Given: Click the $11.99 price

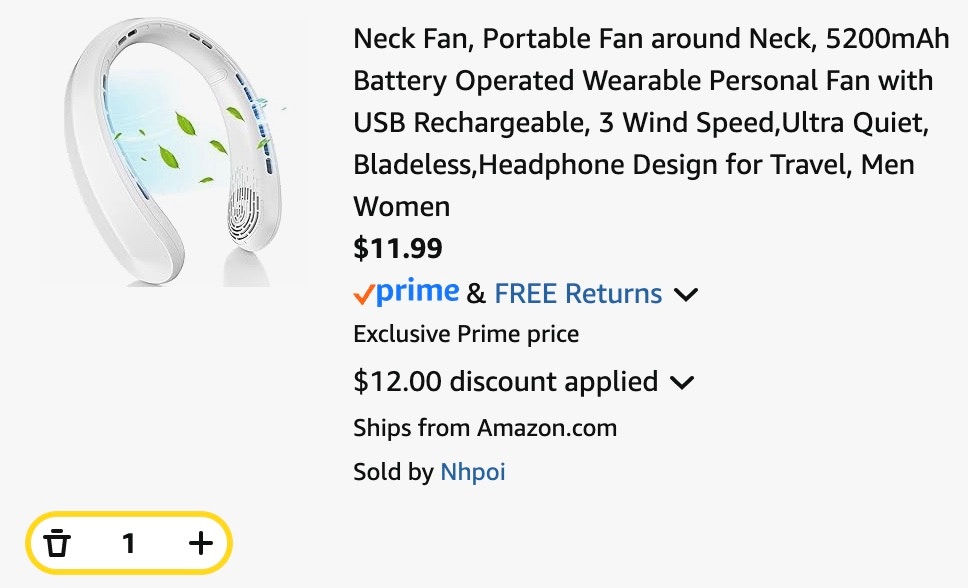Looking at the screenshot, I should coord(398,248).
